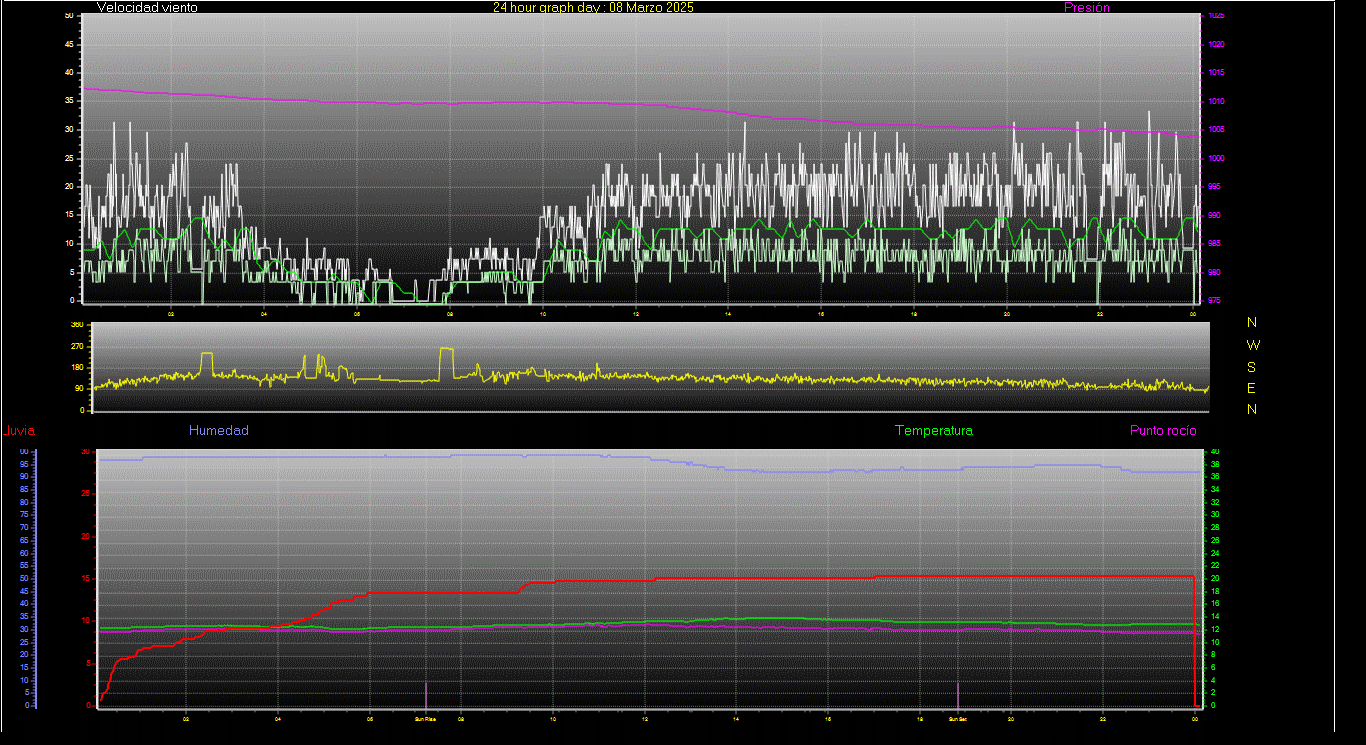Viewport: 1366px width, 745px height.
Task: Click the 38 value on green temperature axis
Action: pyautogui.click(x=1215, y=465)
